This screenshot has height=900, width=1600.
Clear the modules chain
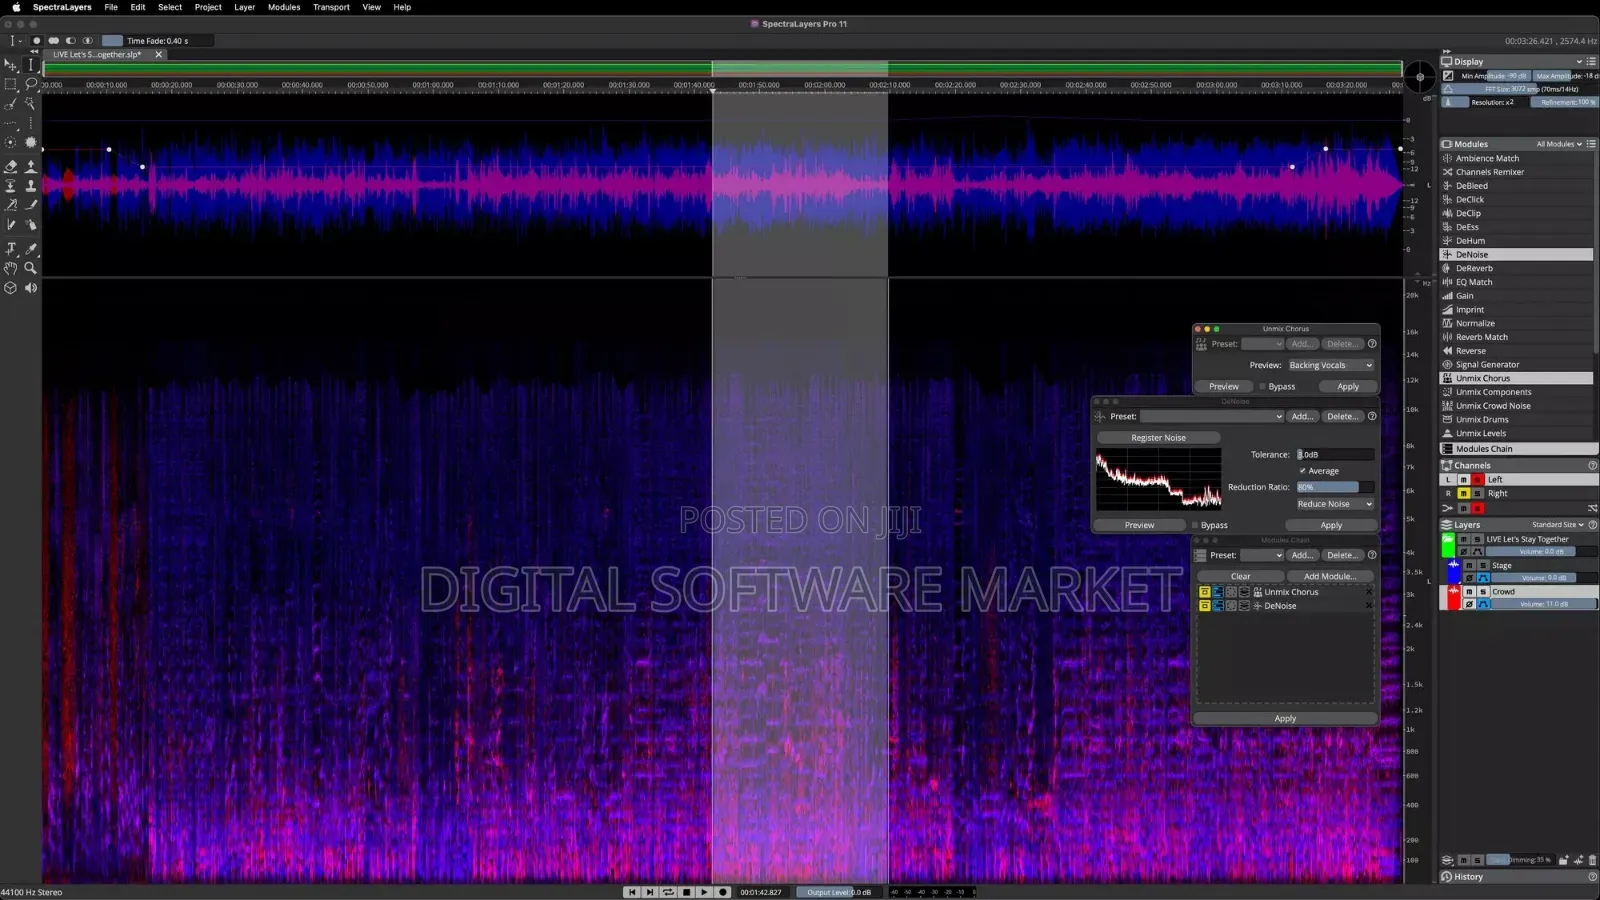(x=1240, y=576)
